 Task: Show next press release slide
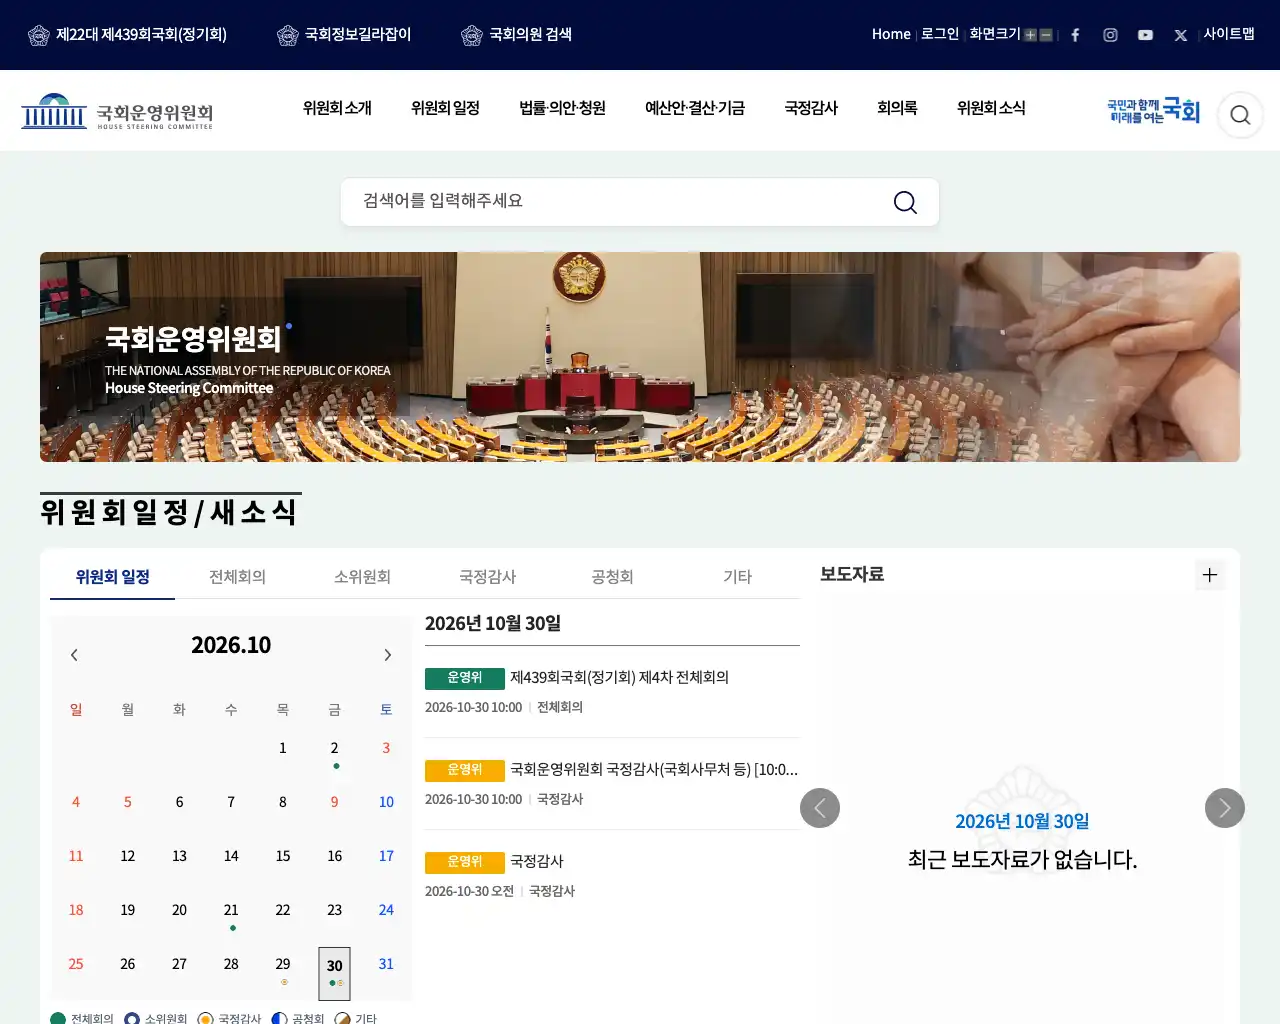click(1225, 808)
